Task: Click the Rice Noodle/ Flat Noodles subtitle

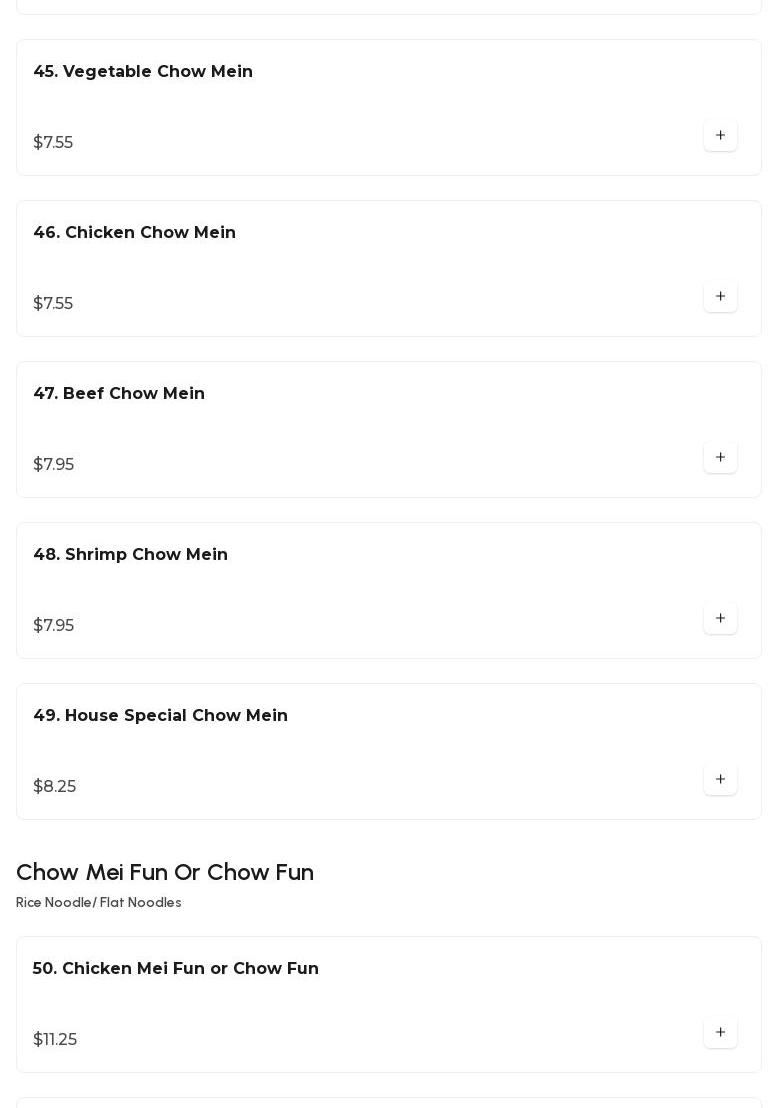Action: coord(99,903)
